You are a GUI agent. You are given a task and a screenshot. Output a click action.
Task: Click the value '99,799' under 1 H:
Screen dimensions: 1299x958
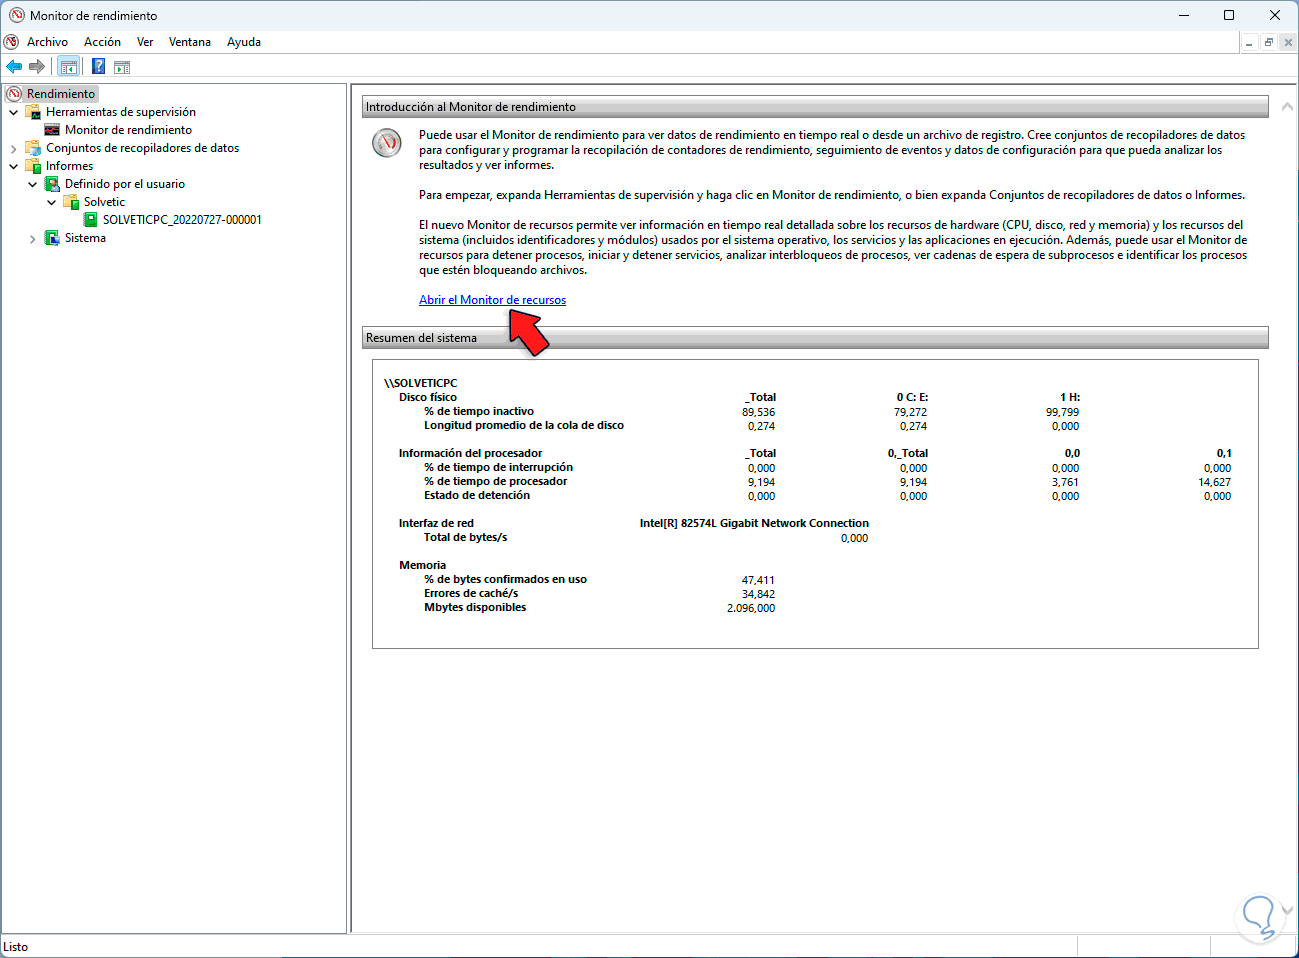coord(1062,412)
